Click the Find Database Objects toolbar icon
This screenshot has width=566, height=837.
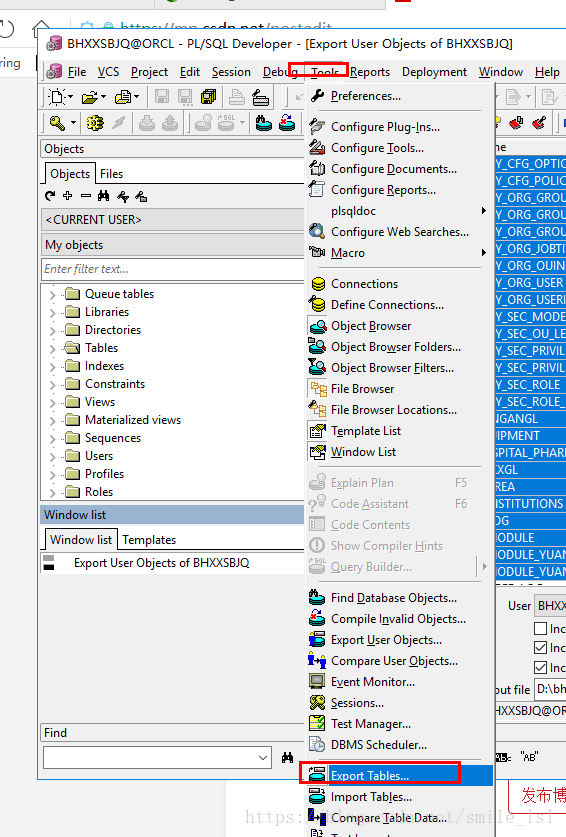point(263,123)
